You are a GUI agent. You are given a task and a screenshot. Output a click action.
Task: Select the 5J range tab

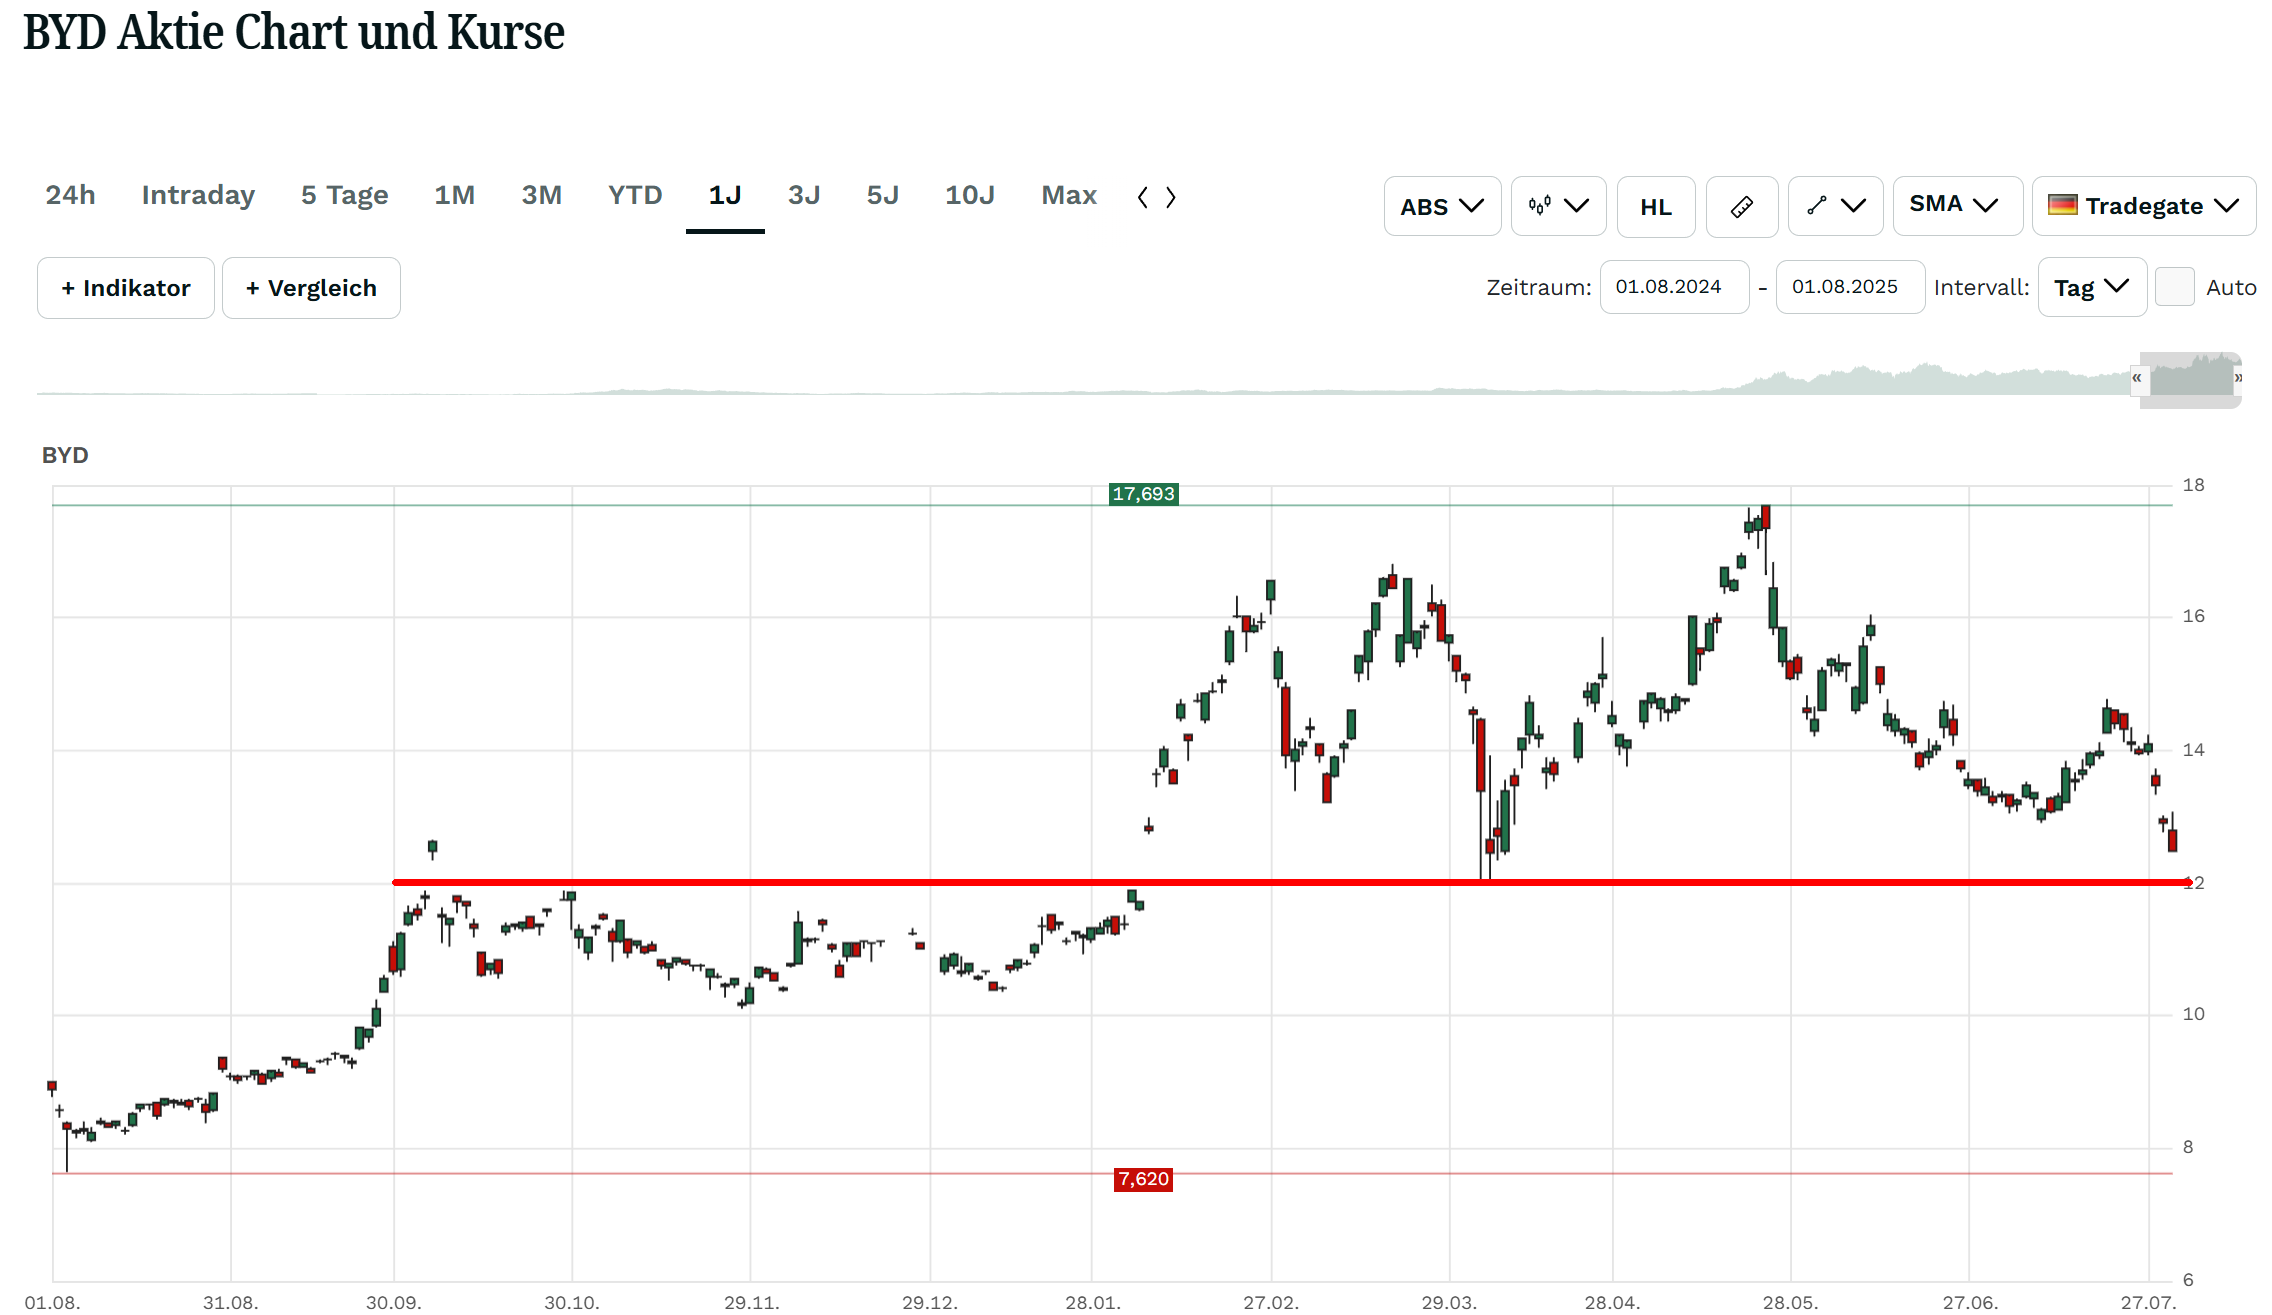pyautogui.click(x=882, y=195)
